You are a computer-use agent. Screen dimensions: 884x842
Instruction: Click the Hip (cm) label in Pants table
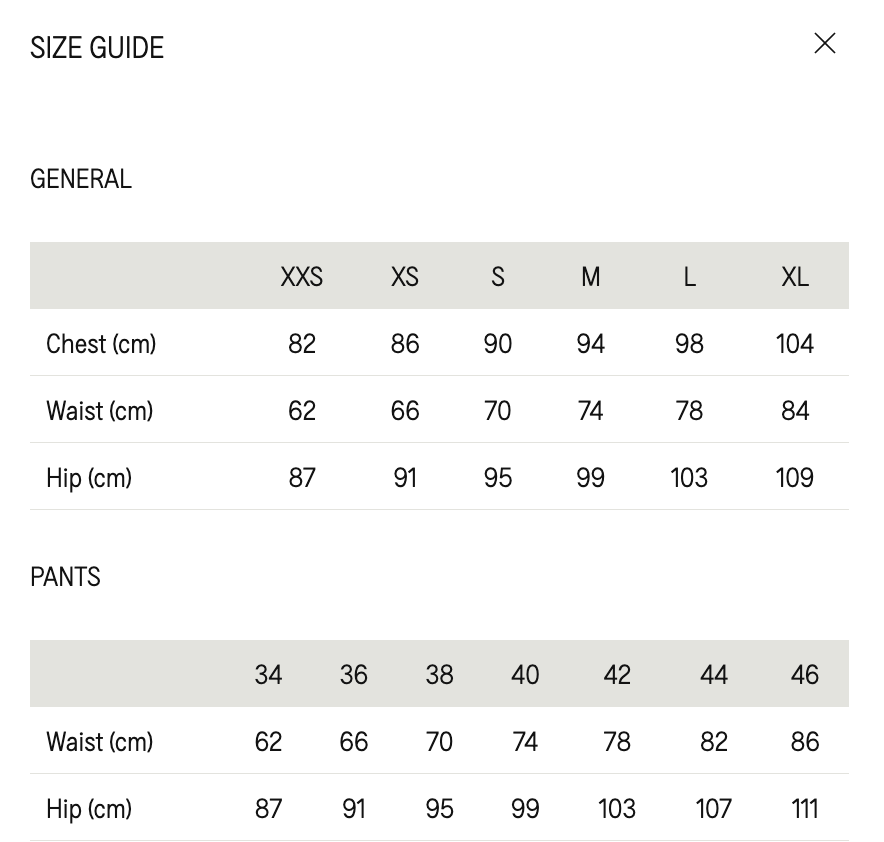[89, 809]
